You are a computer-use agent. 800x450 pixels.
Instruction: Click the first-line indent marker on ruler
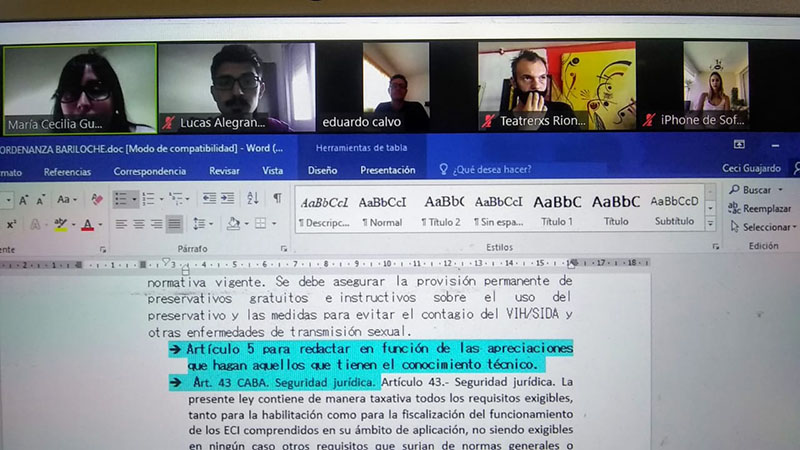point(166,262)
